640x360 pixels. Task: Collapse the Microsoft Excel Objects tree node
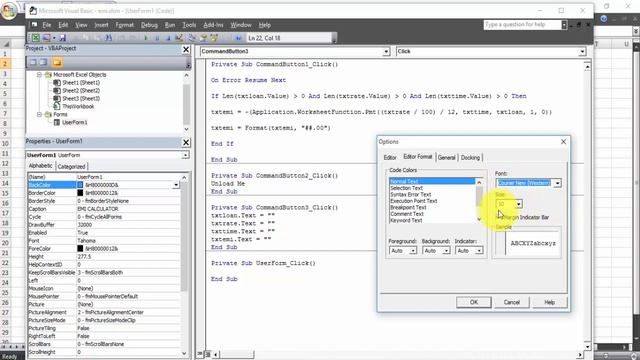pos(39,75)
